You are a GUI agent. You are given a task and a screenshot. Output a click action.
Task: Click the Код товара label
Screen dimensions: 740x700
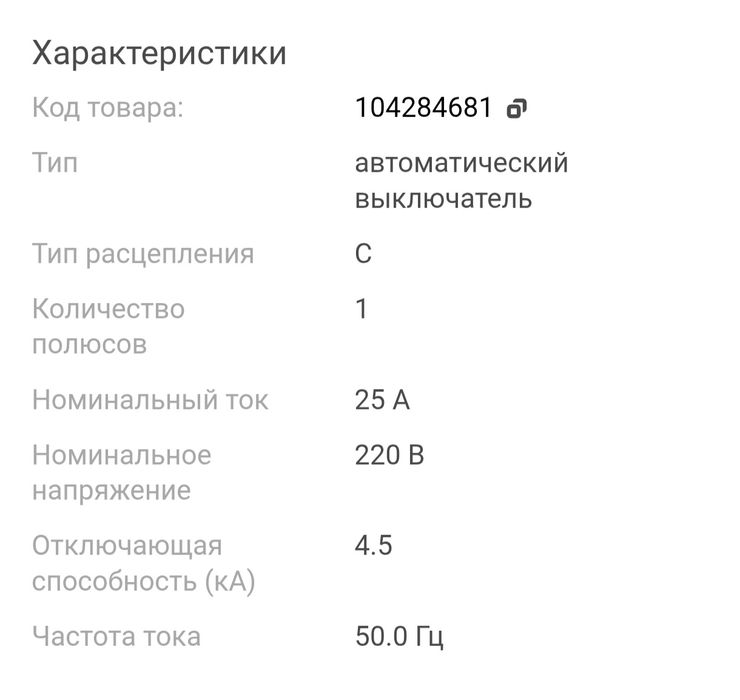(x=108, y=108)
